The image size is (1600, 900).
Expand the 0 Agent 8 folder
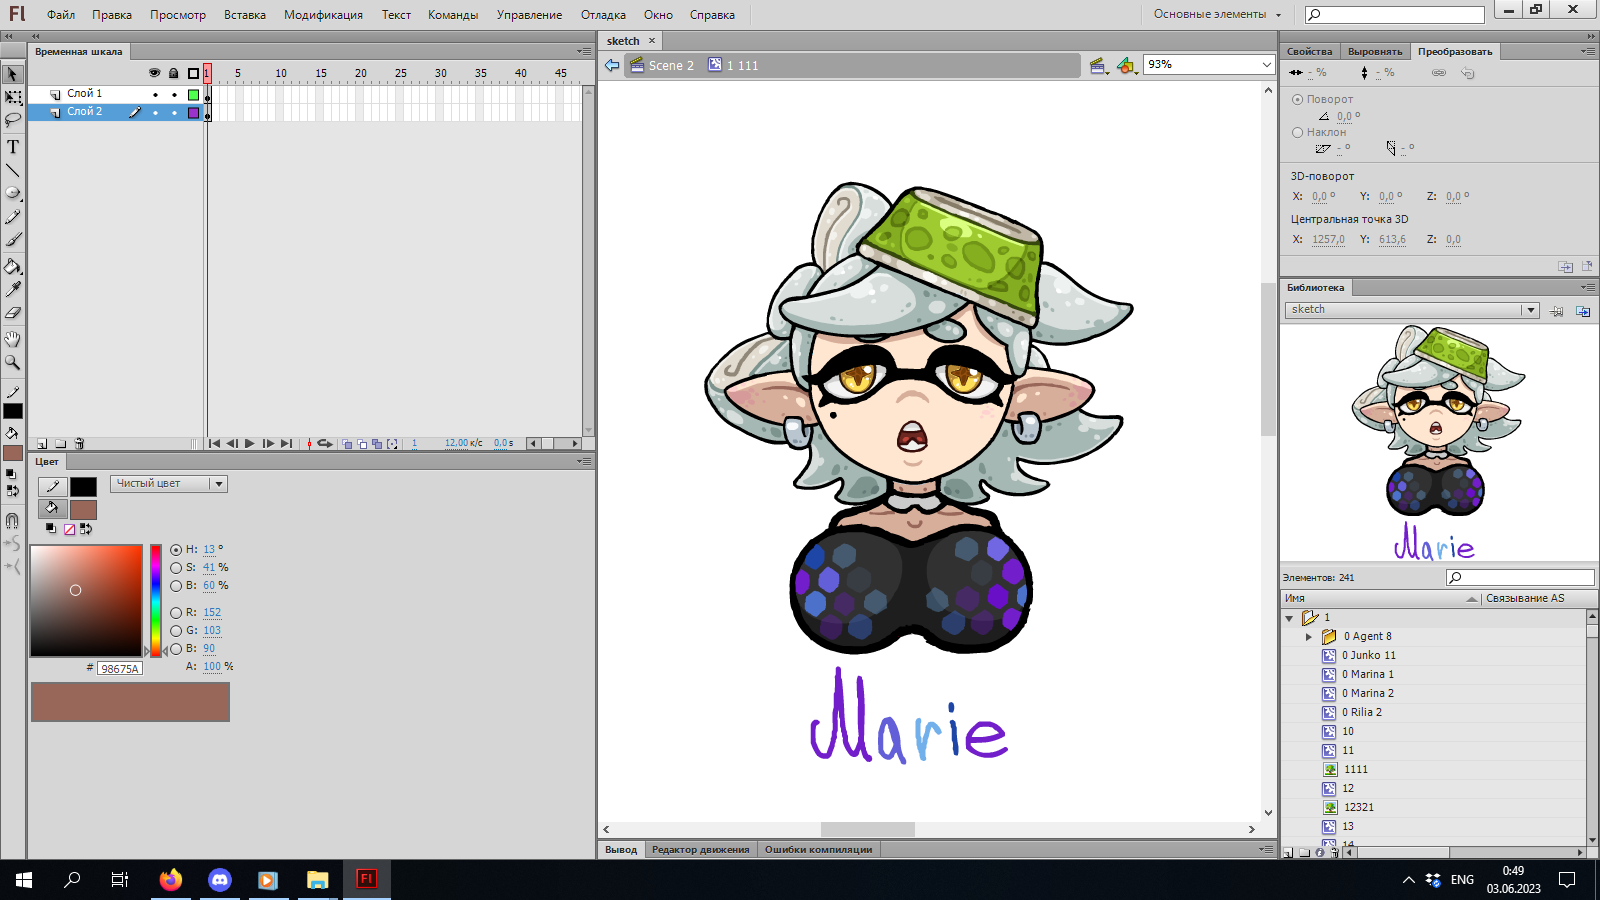pyautogui.click(x=1309, y=637)
